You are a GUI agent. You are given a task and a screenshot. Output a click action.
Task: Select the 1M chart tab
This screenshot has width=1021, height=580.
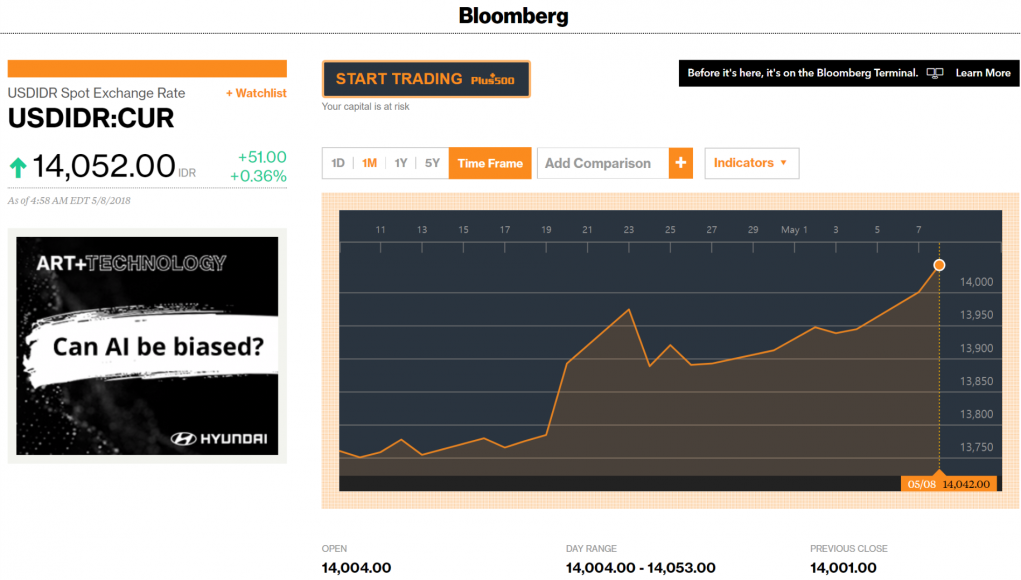click(x=369, y=163)
